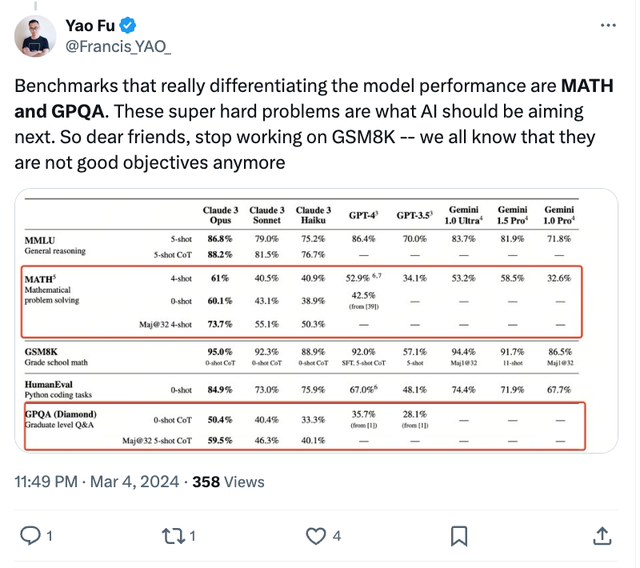Open the @Francis_YAO_ handle link

pos(118,47)
